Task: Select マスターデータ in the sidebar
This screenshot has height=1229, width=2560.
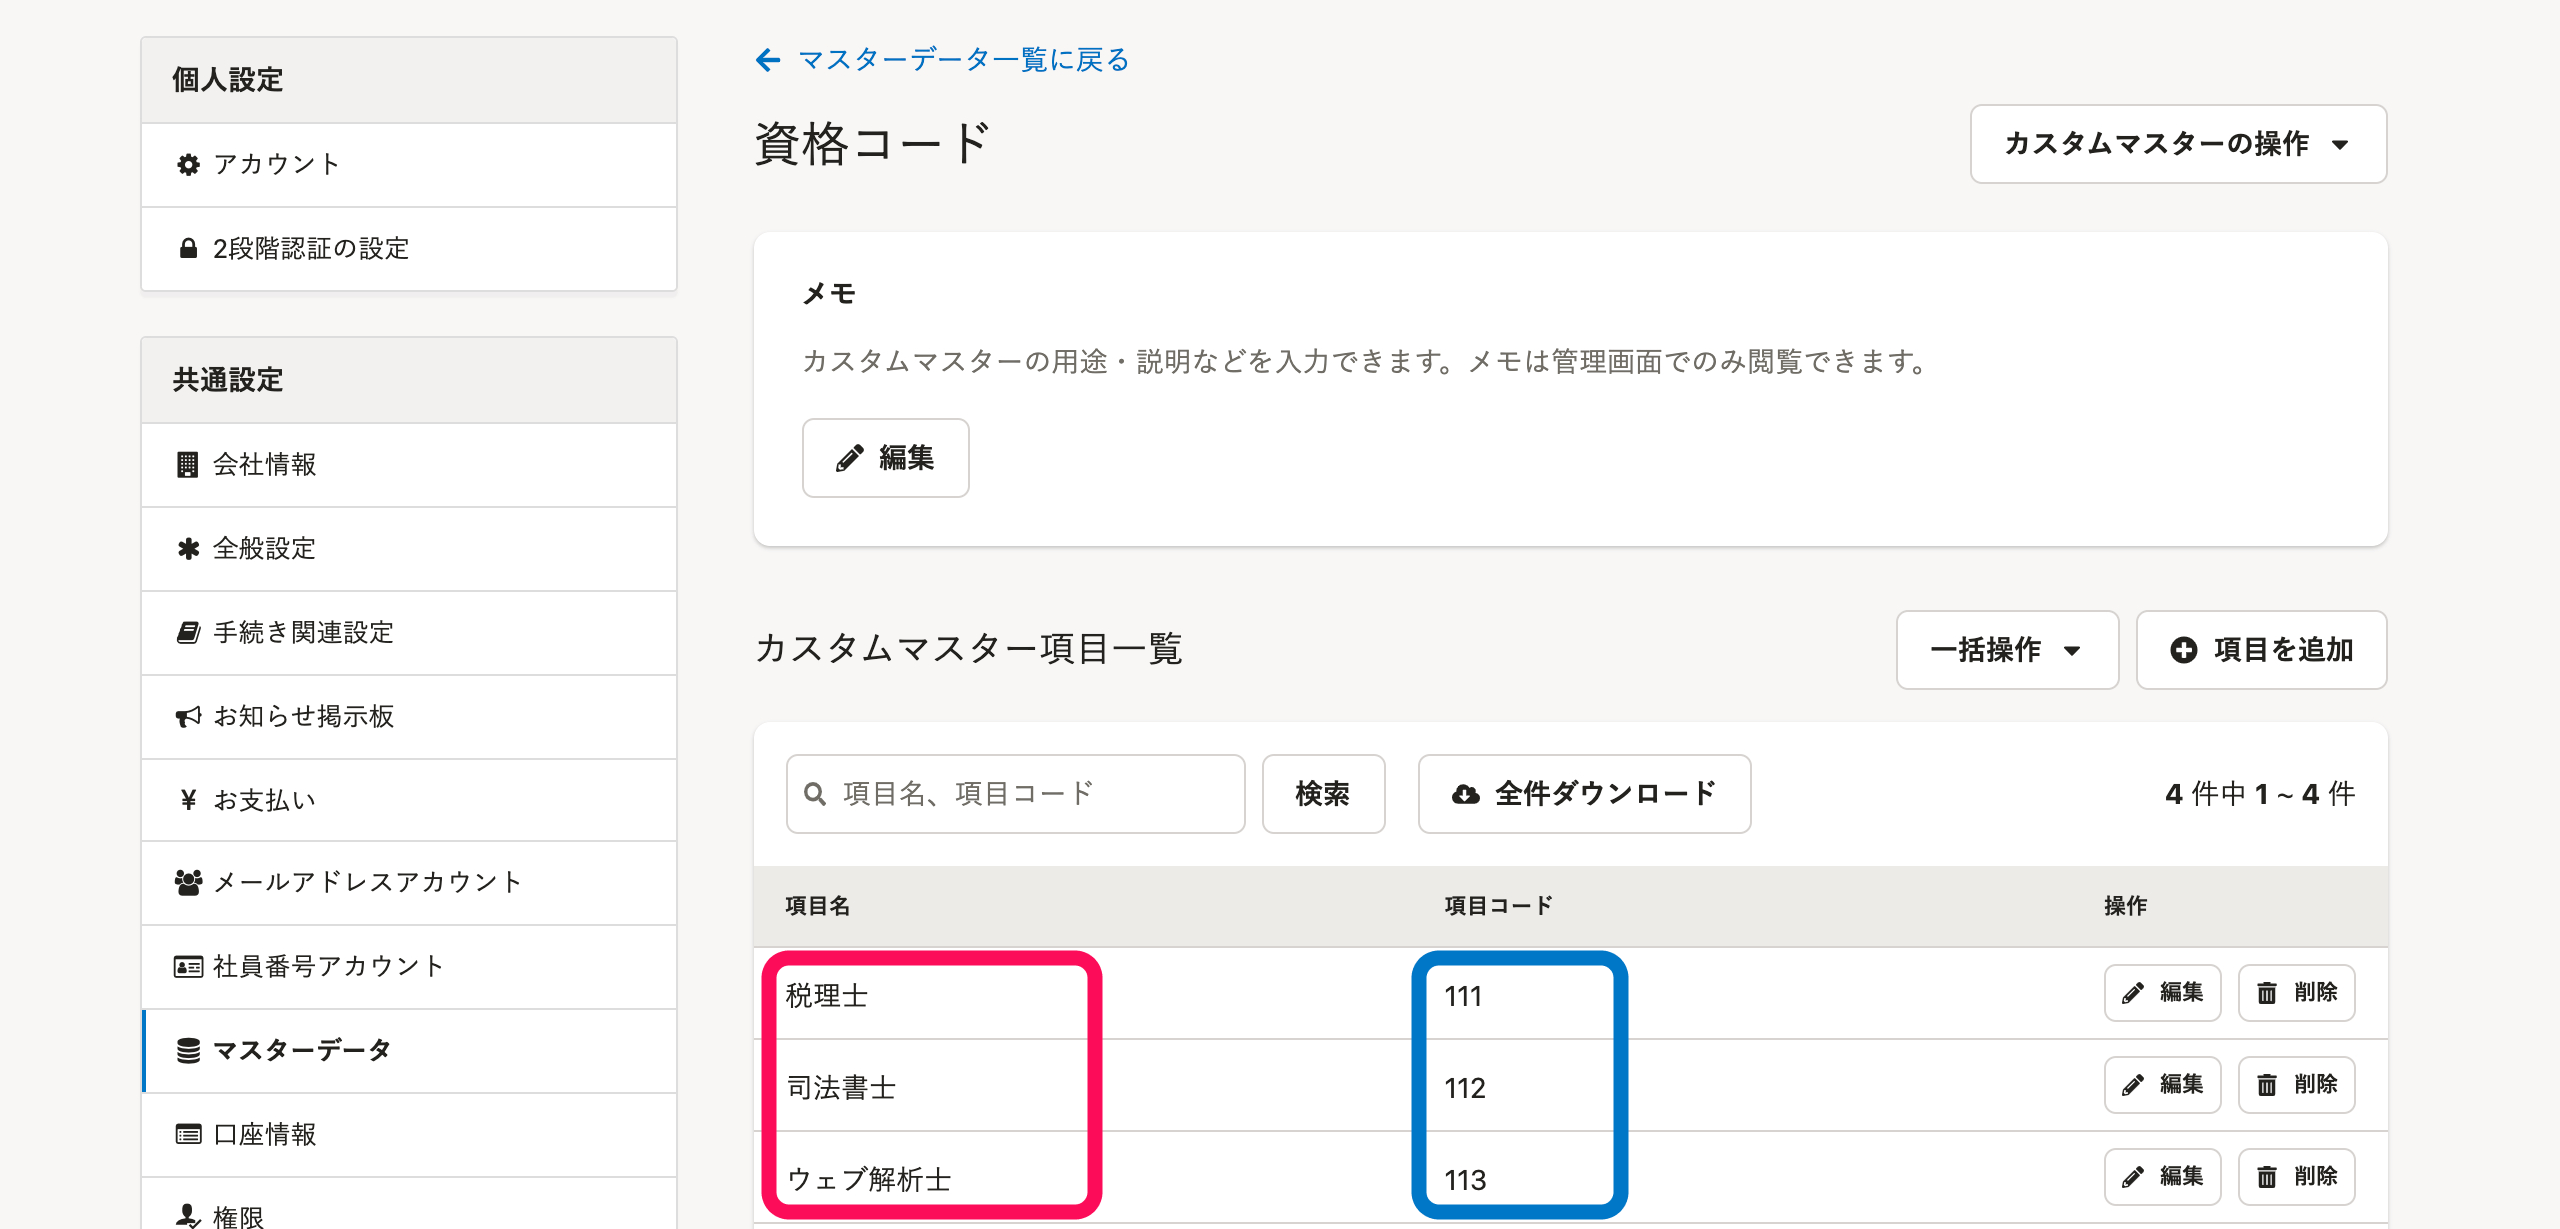Action: pos(409,1050)
